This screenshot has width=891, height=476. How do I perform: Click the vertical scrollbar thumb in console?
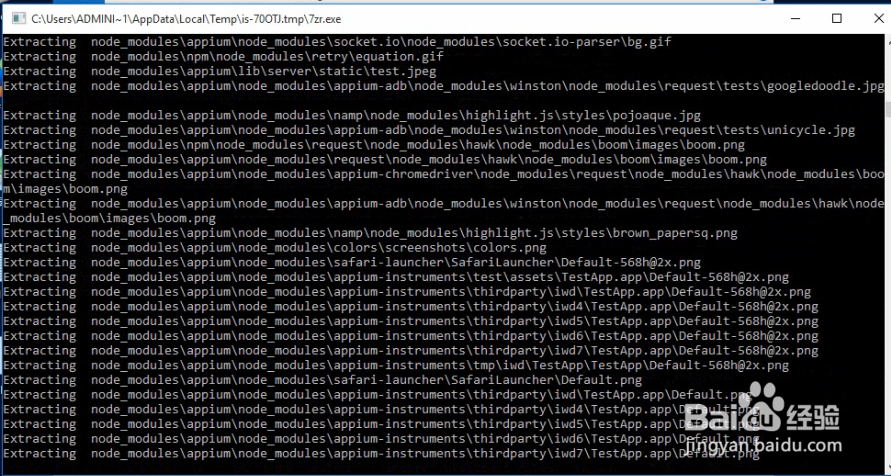point(888,108)
